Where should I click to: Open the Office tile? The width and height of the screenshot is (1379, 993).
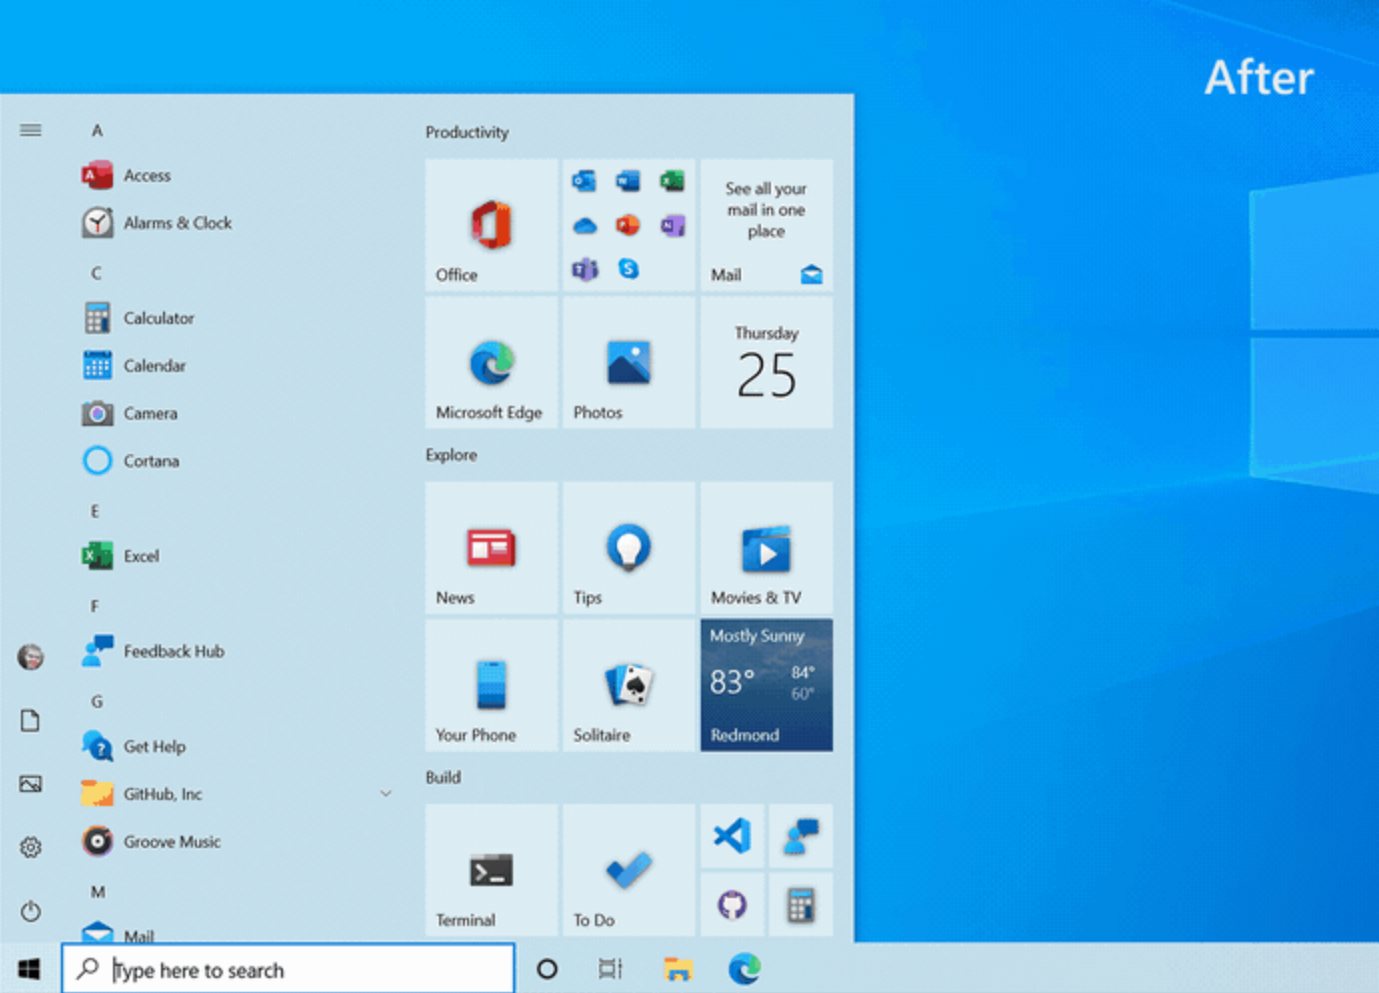[491, 225]
